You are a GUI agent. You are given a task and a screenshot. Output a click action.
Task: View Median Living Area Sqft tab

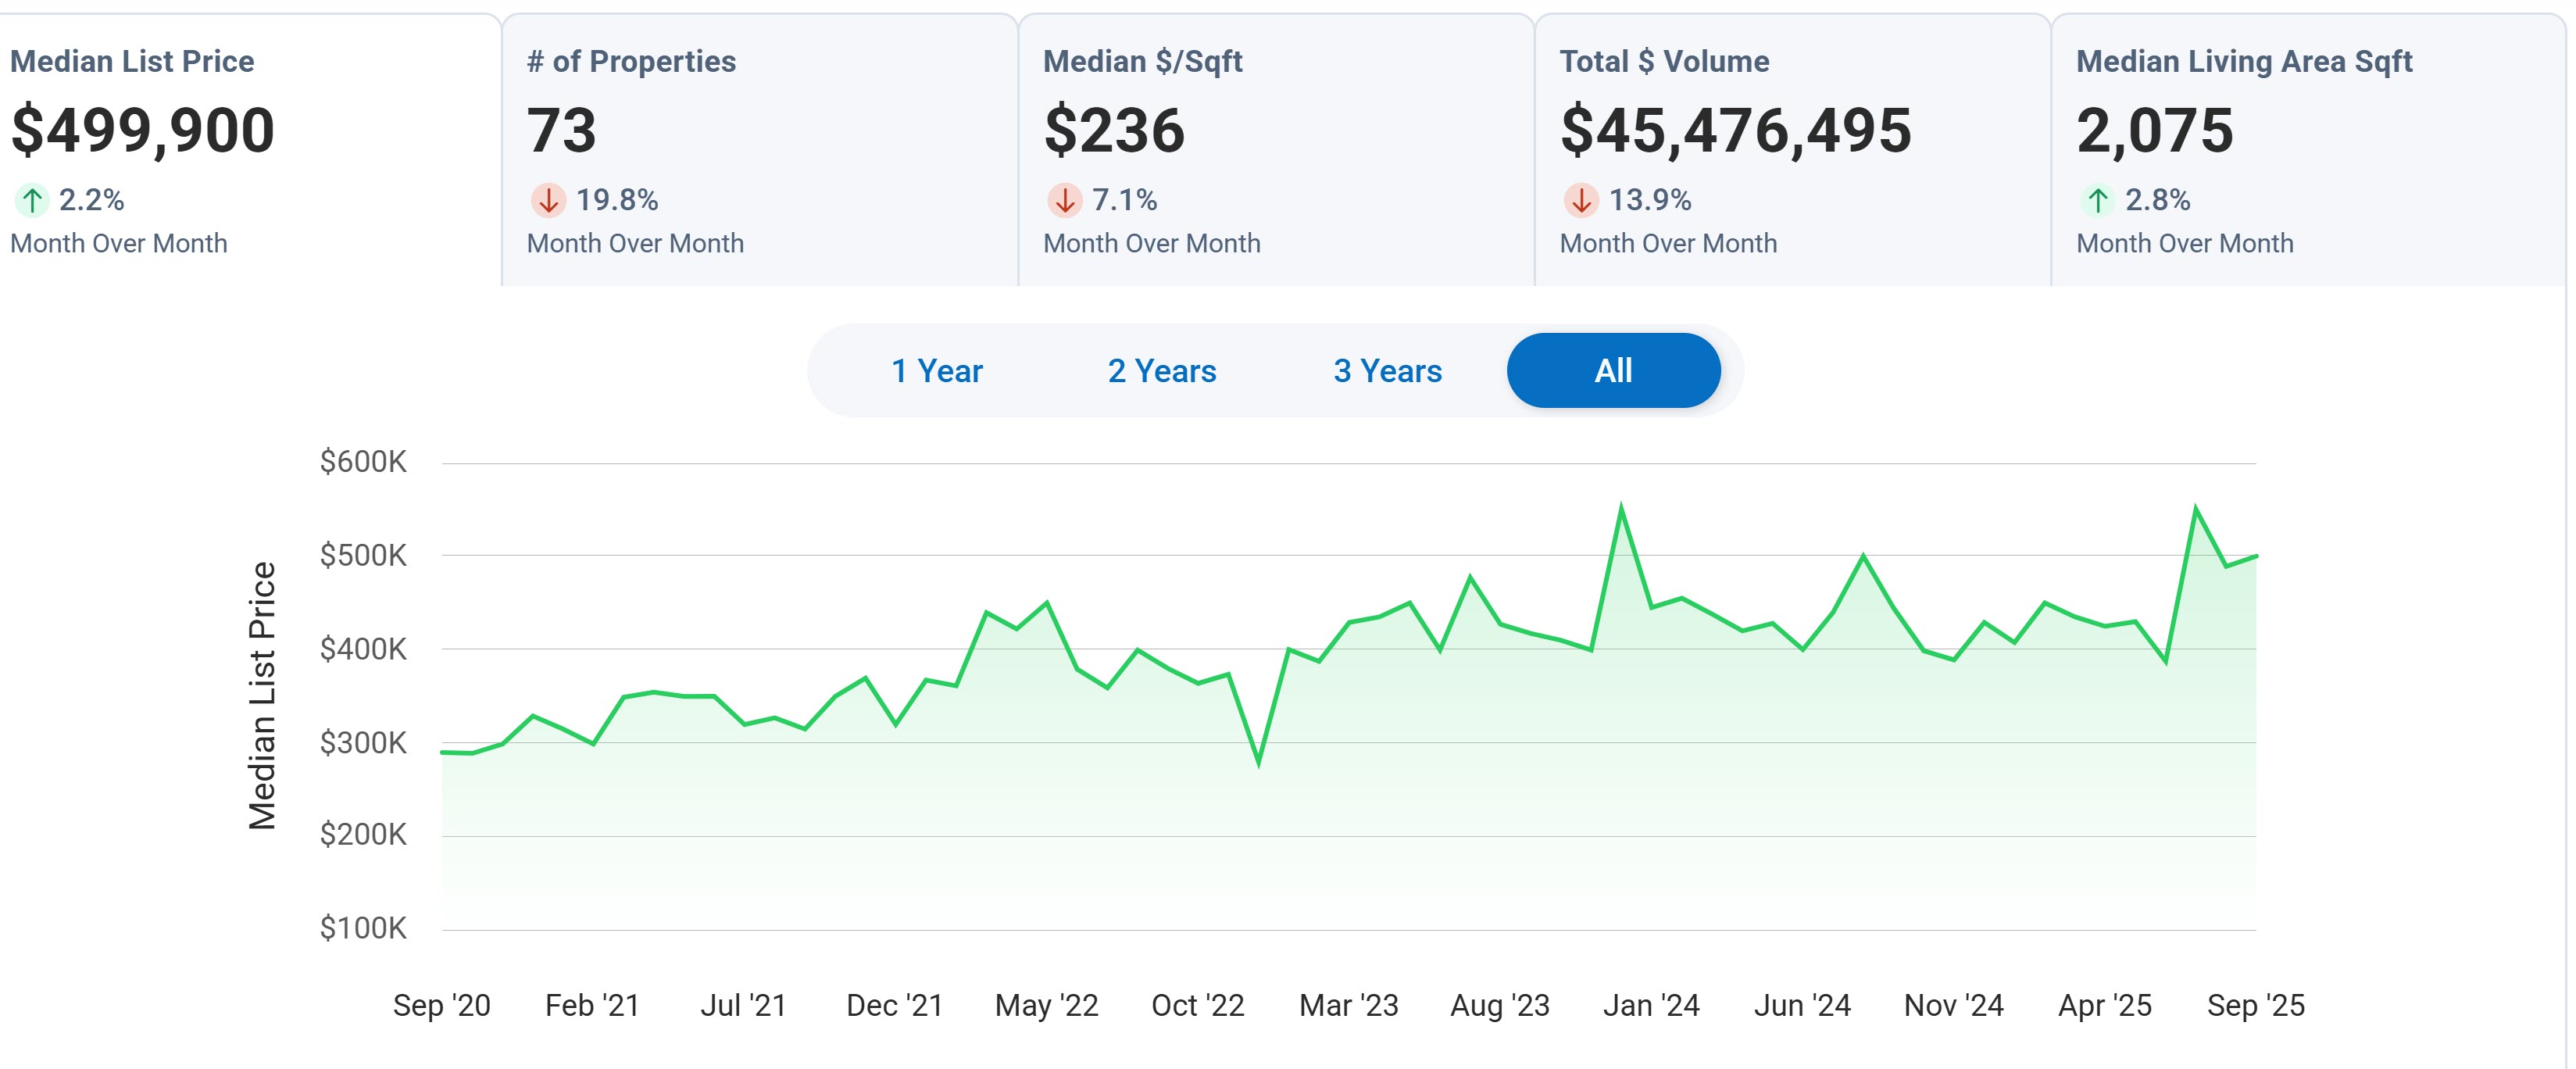[x=2244, y=61]
